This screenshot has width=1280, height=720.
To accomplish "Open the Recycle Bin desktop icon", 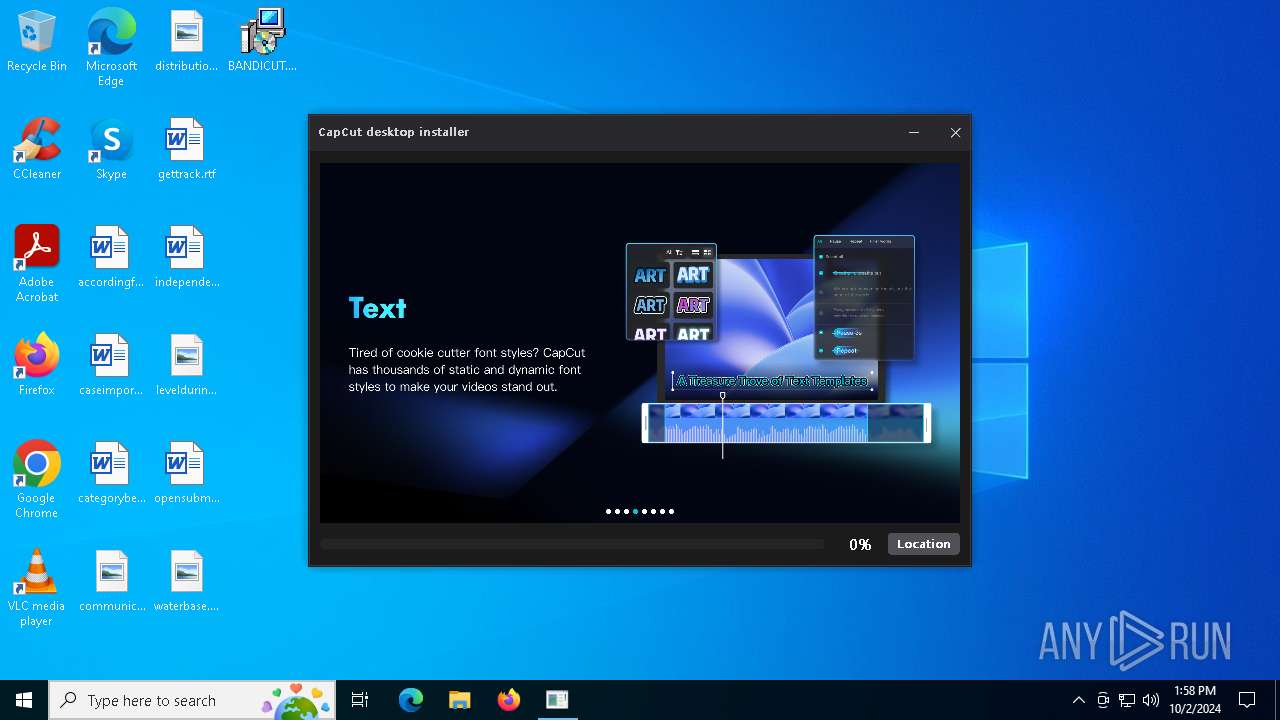I will click(x=37, y=42).
